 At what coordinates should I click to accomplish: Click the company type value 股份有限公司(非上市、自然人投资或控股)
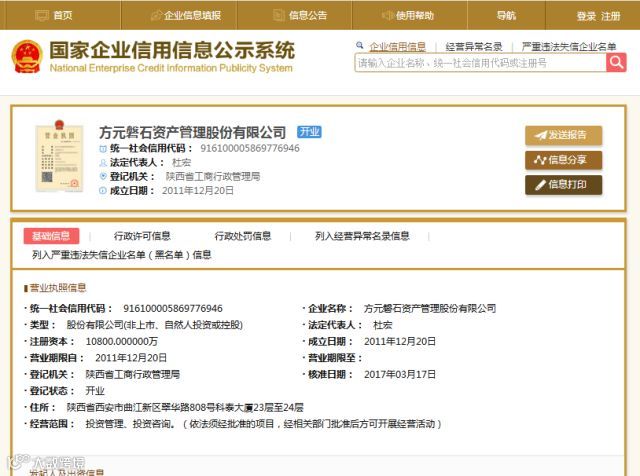pyautogui.click(x=155, y=325)
